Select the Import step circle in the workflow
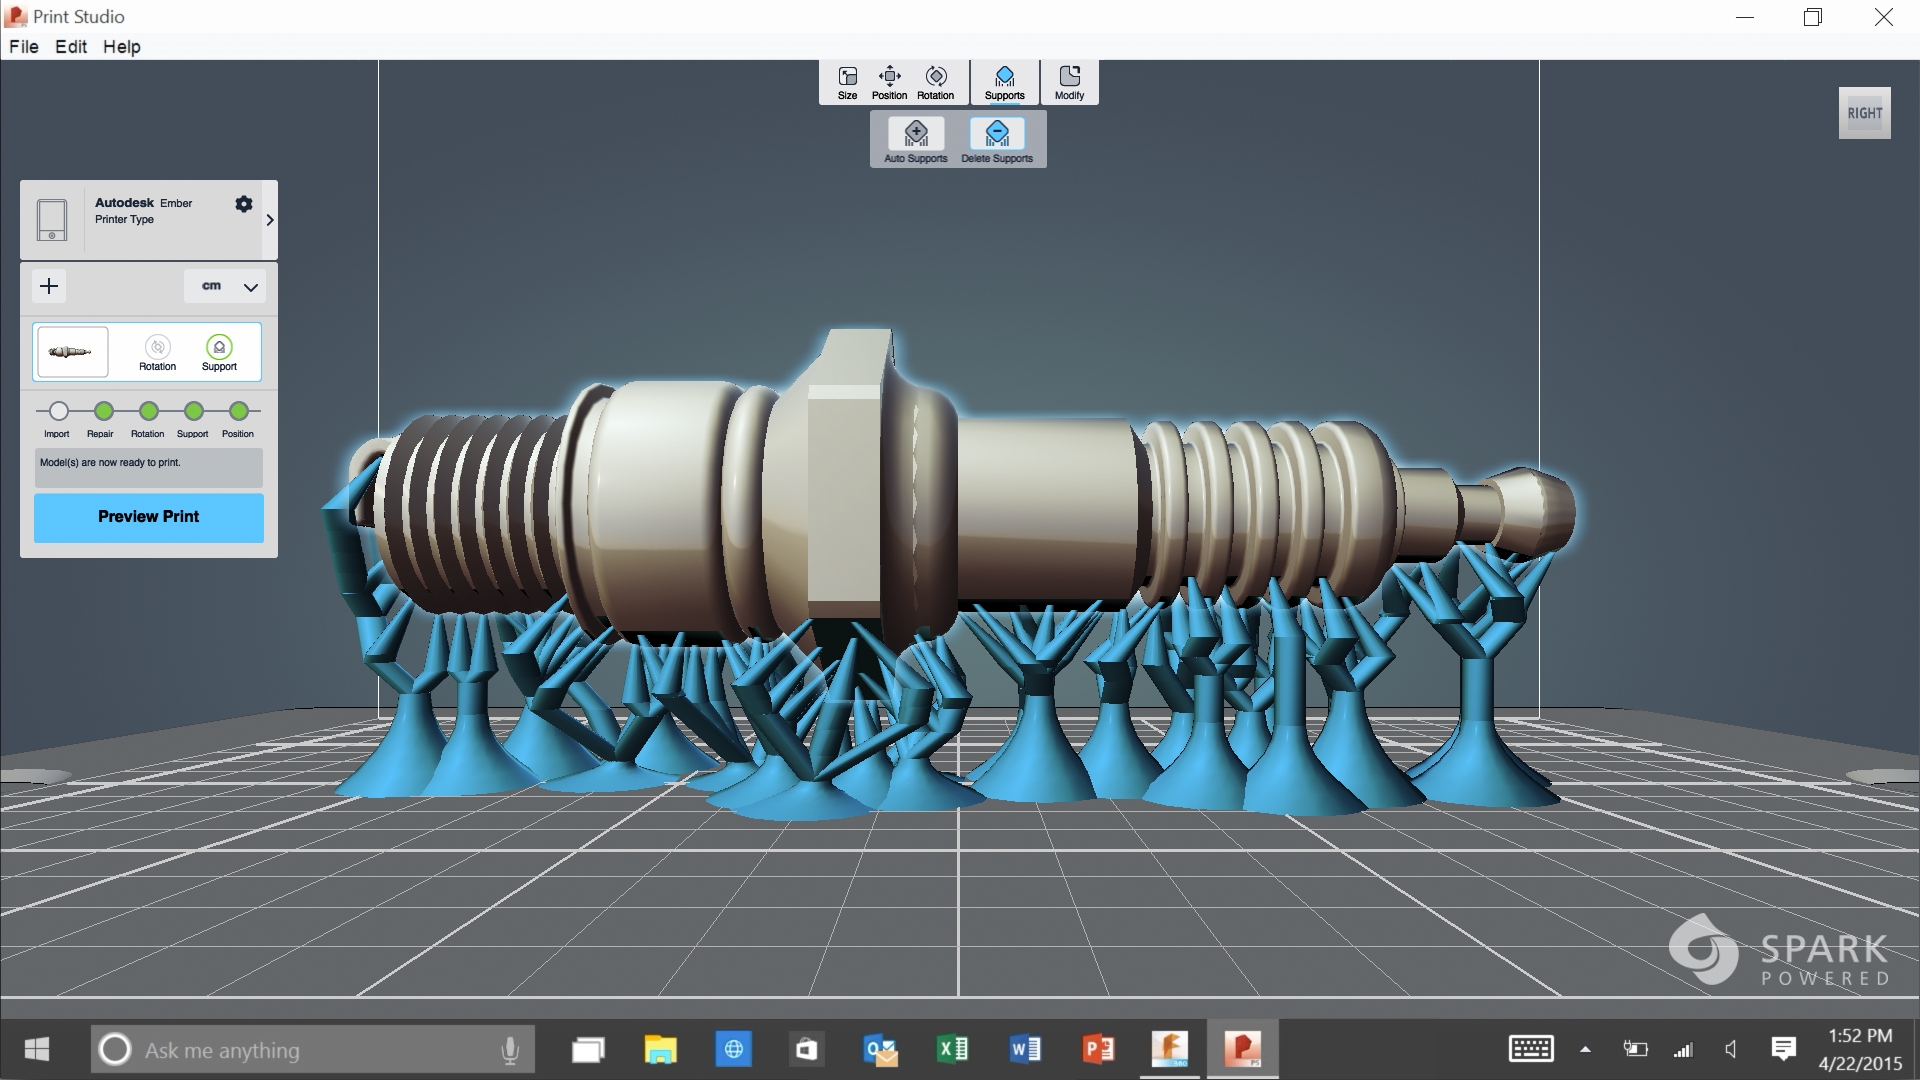This screenshot has height=1080, width=1920. coord(57,410)
